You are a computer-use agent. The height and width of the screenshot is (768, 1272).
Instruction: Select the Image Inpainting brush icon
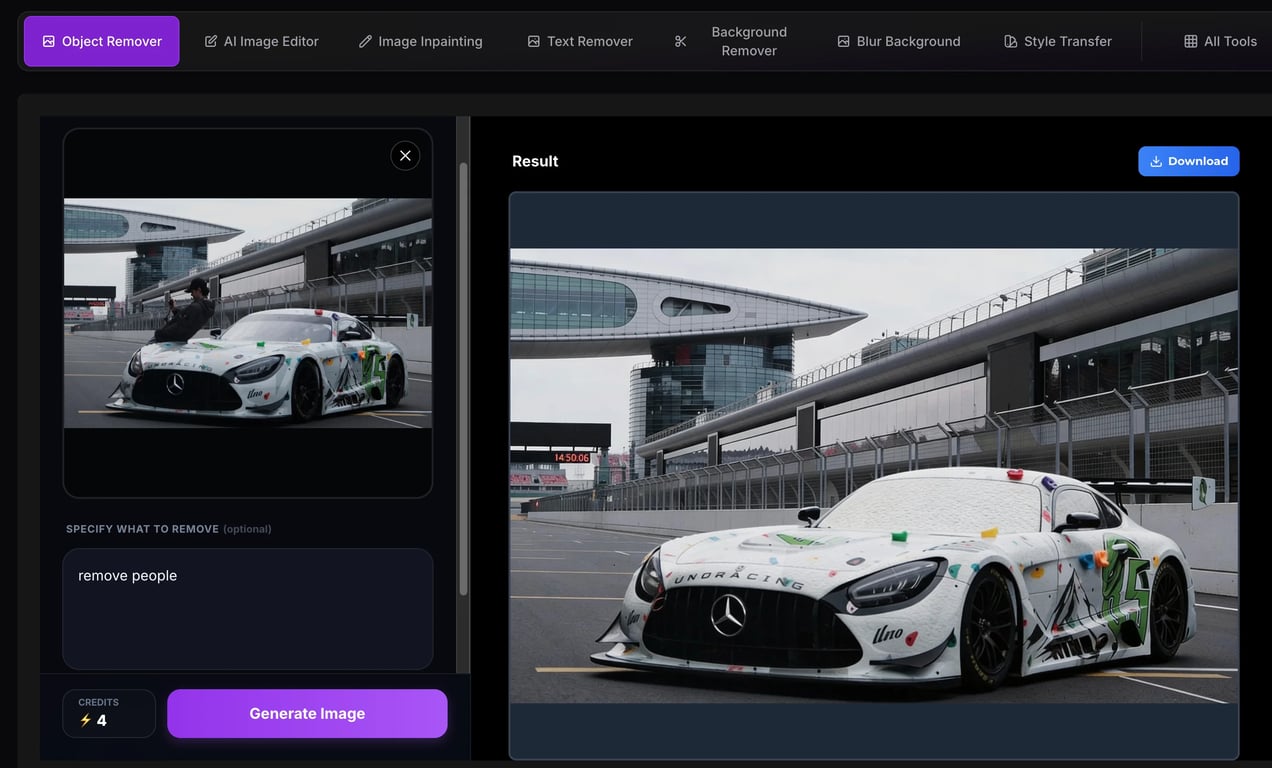(366, 41)
